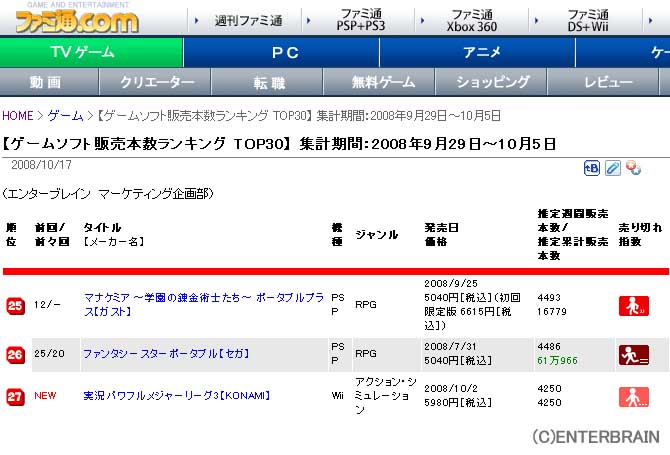Open the 無料ゲーム menu item
Image resolution: width=670 pixels, height=455 pixels.
[379, 82]
